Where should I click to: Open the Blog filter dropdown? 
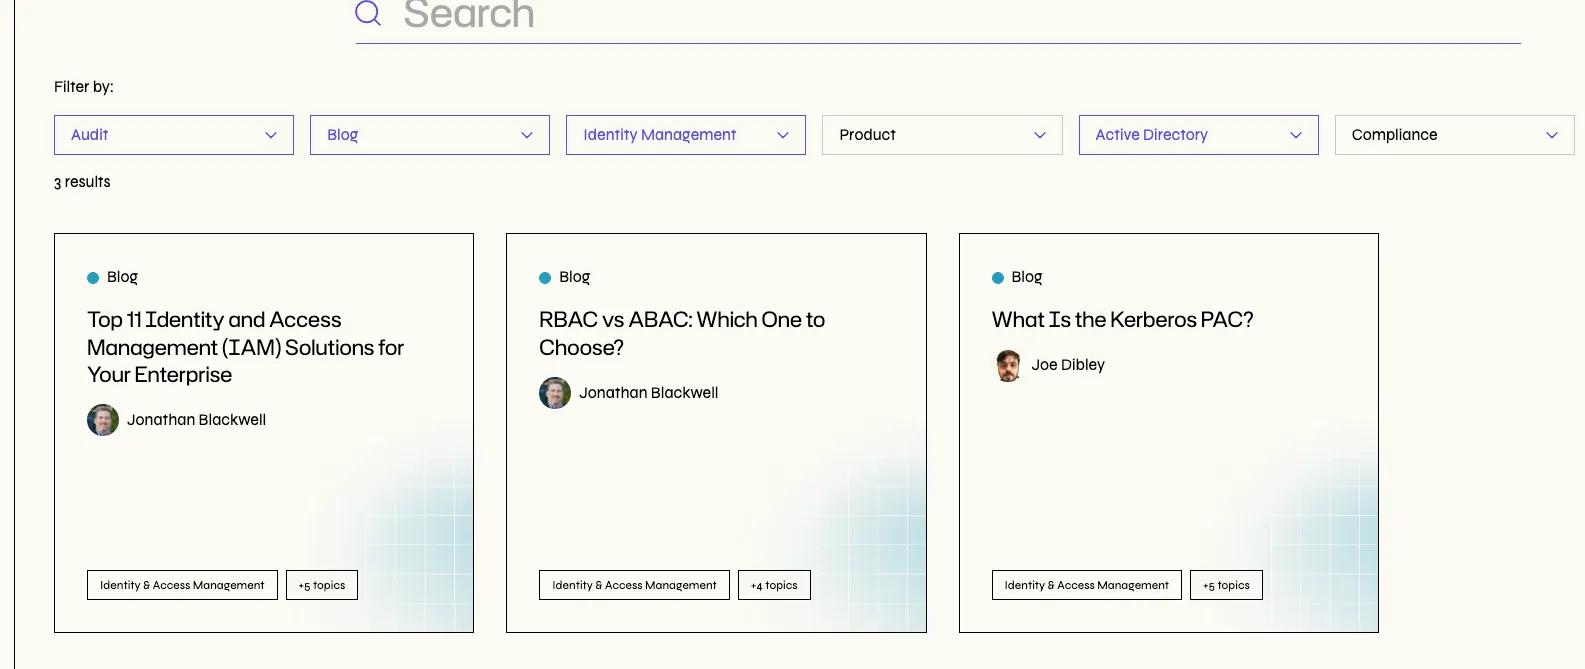pos(430,135)
